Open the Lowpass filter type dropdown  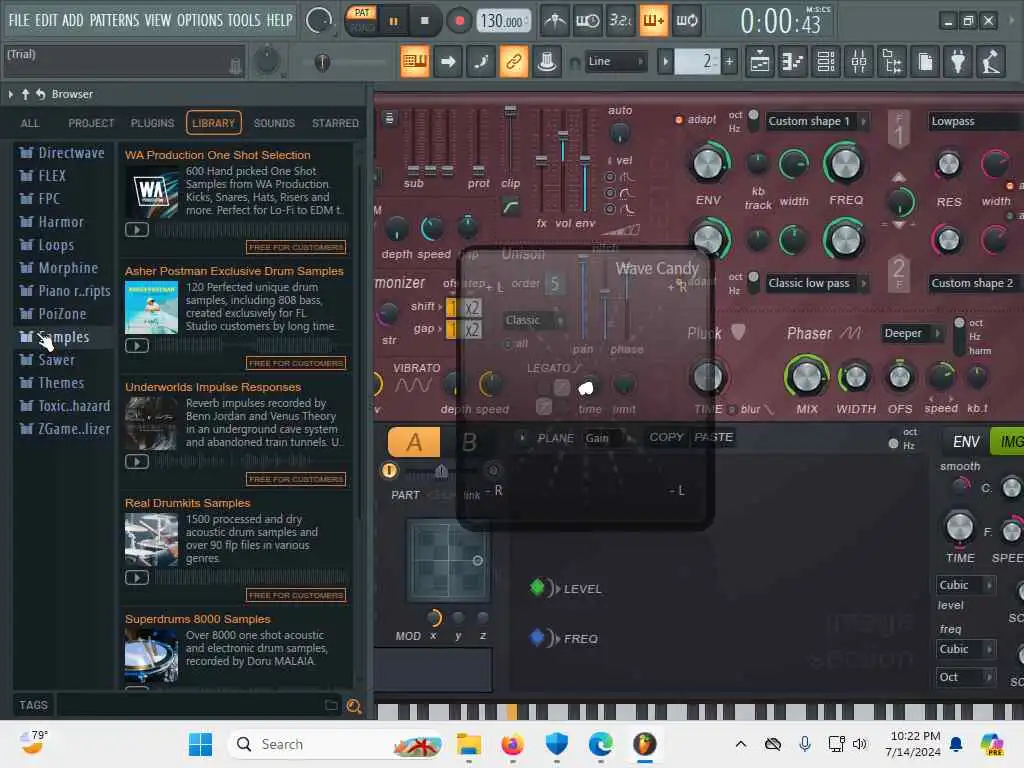[x=976, y=121]
